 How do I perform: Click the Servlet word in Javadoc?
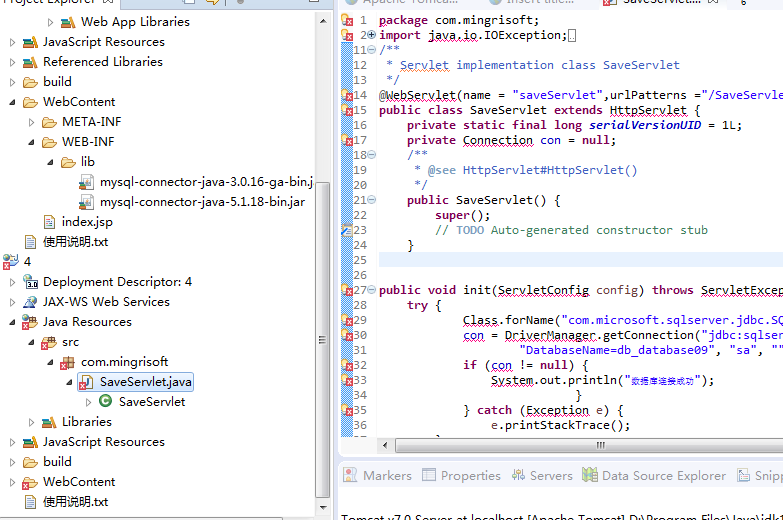click(x=424, y=65)
